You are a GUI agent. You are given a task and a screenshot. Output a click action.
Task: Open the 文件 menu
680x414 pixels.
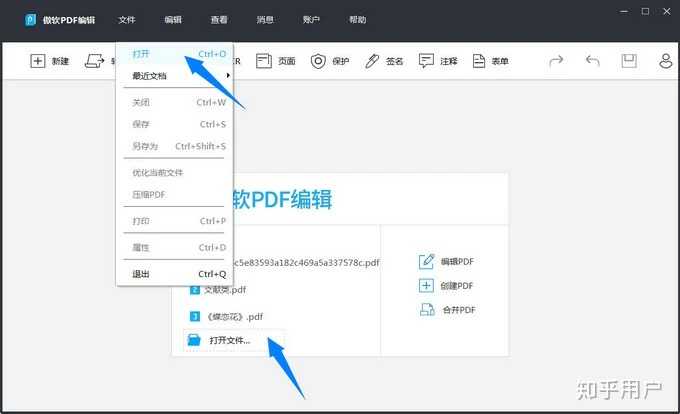click(127, 20)
